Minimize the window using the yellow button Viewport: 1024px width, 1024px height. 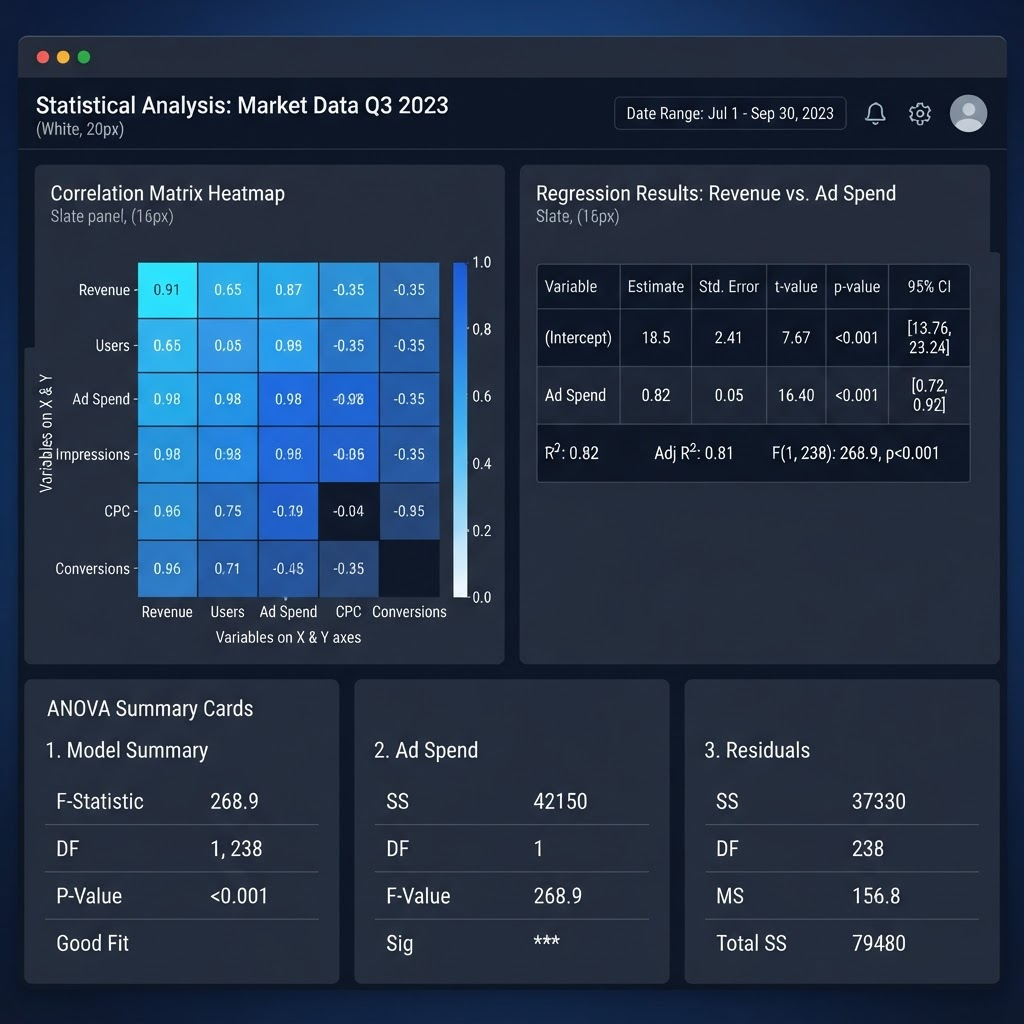[x=63, y=57]
